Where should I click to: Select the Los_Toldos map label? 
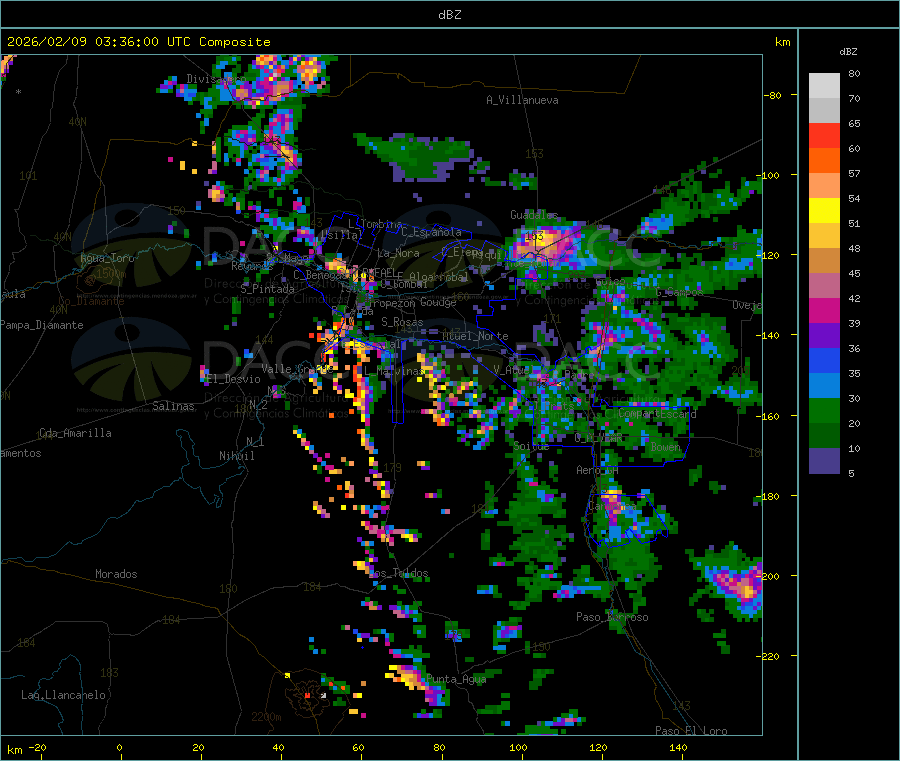coord(398,573)
